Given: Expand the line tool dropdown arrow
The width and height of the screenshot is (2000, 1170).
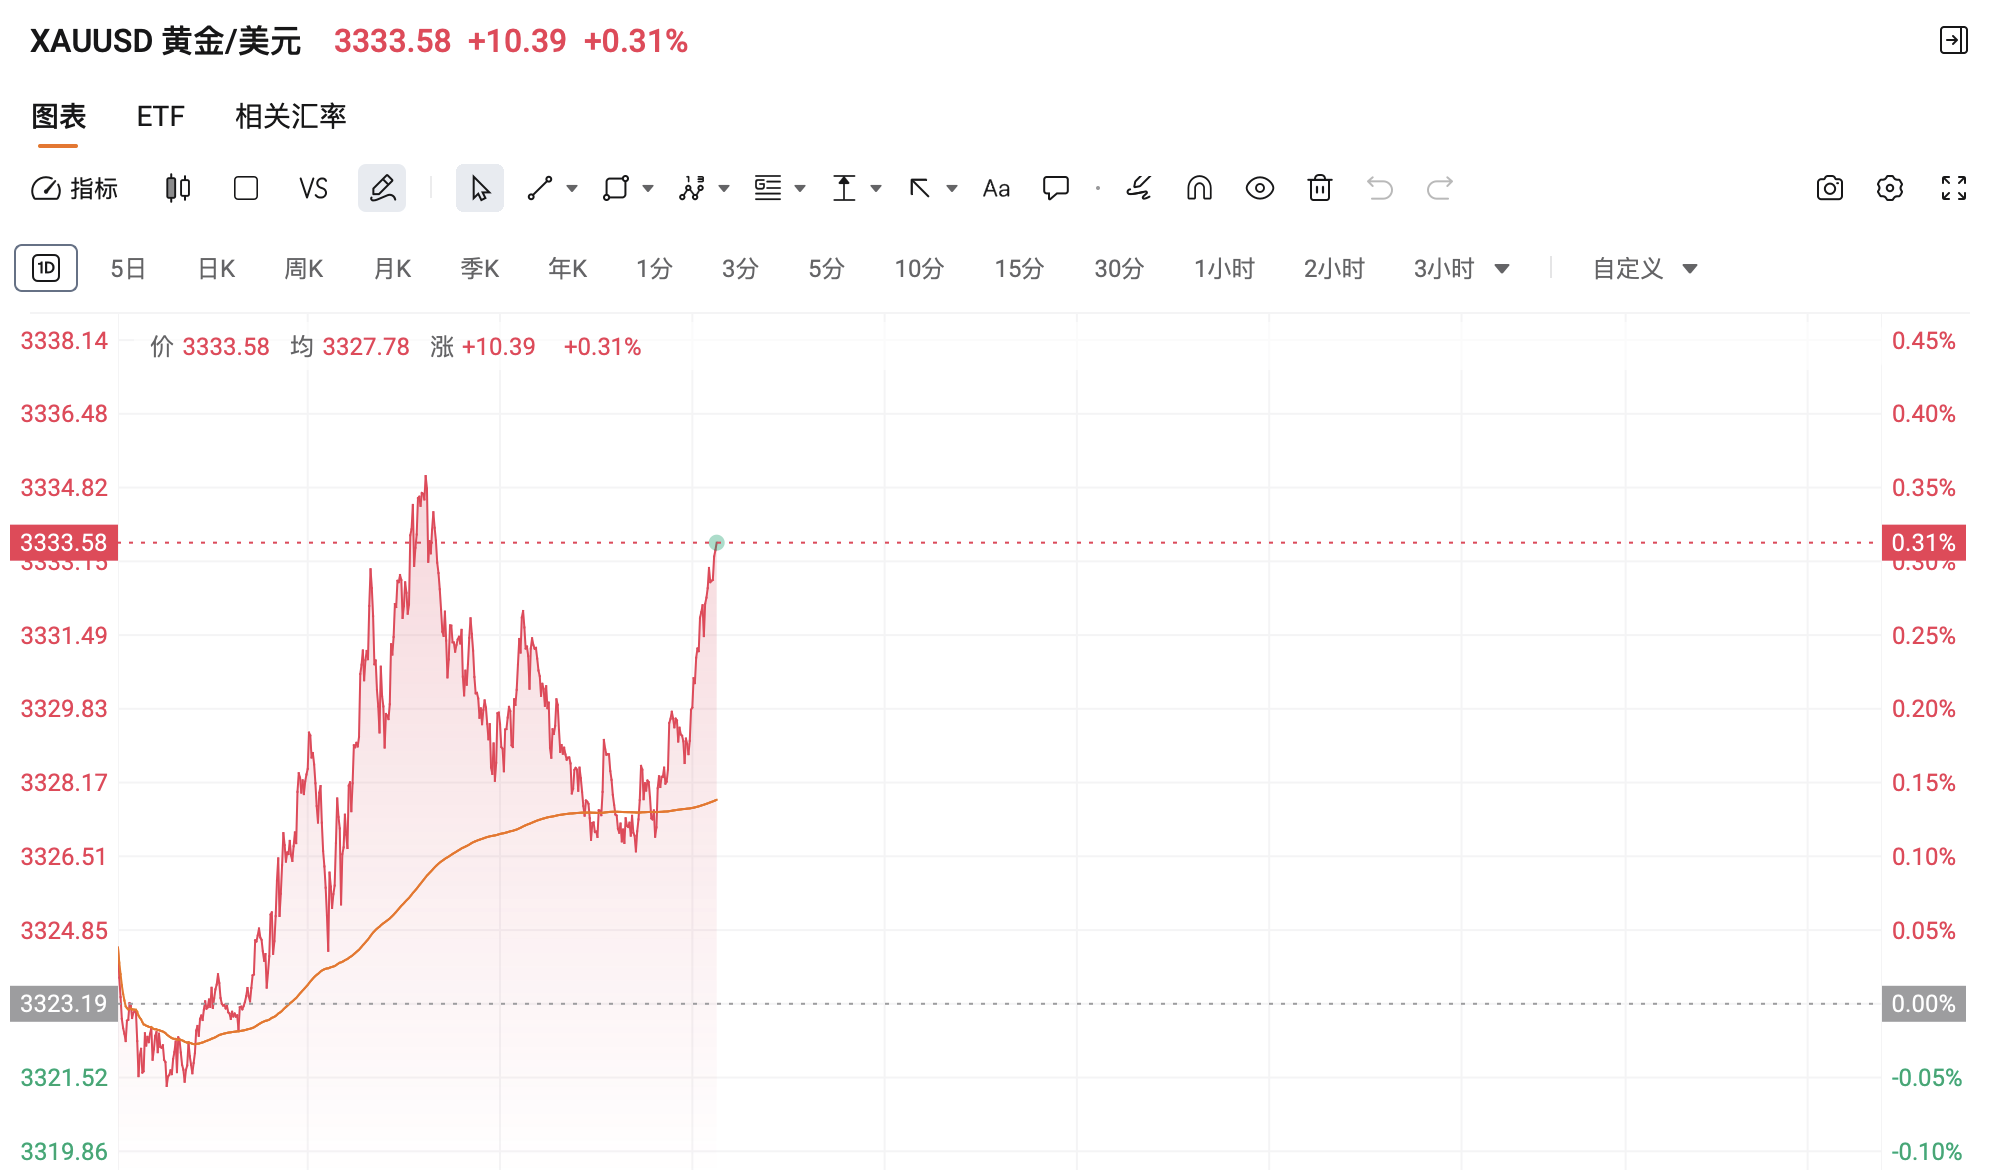Looking at the screenshot, I should click(572, 188).
